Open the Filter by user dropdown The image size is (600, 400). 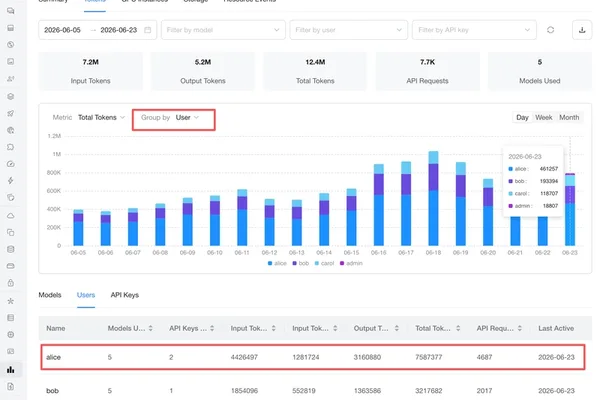[x=349, y=30]
